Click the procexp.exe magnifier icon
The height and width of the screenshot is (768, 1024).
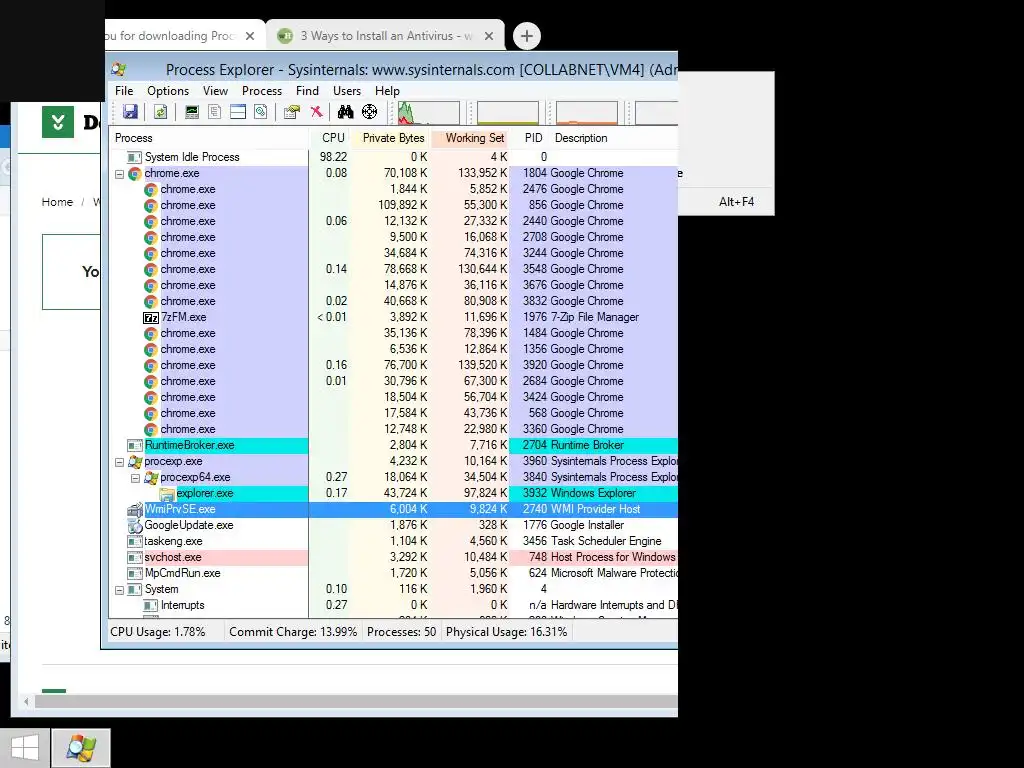click(x=135, y=462)
